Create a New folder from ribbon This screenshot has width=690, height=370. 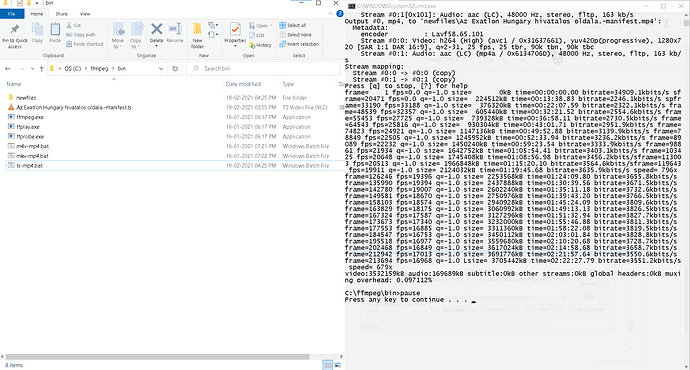click(198, 36)
